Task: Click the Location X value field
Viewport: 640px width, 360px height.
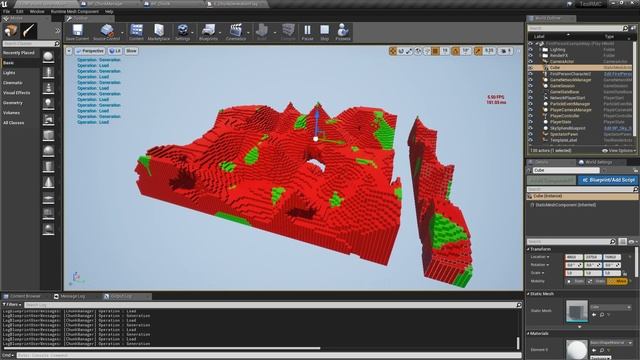Action: tap(573, 257)
